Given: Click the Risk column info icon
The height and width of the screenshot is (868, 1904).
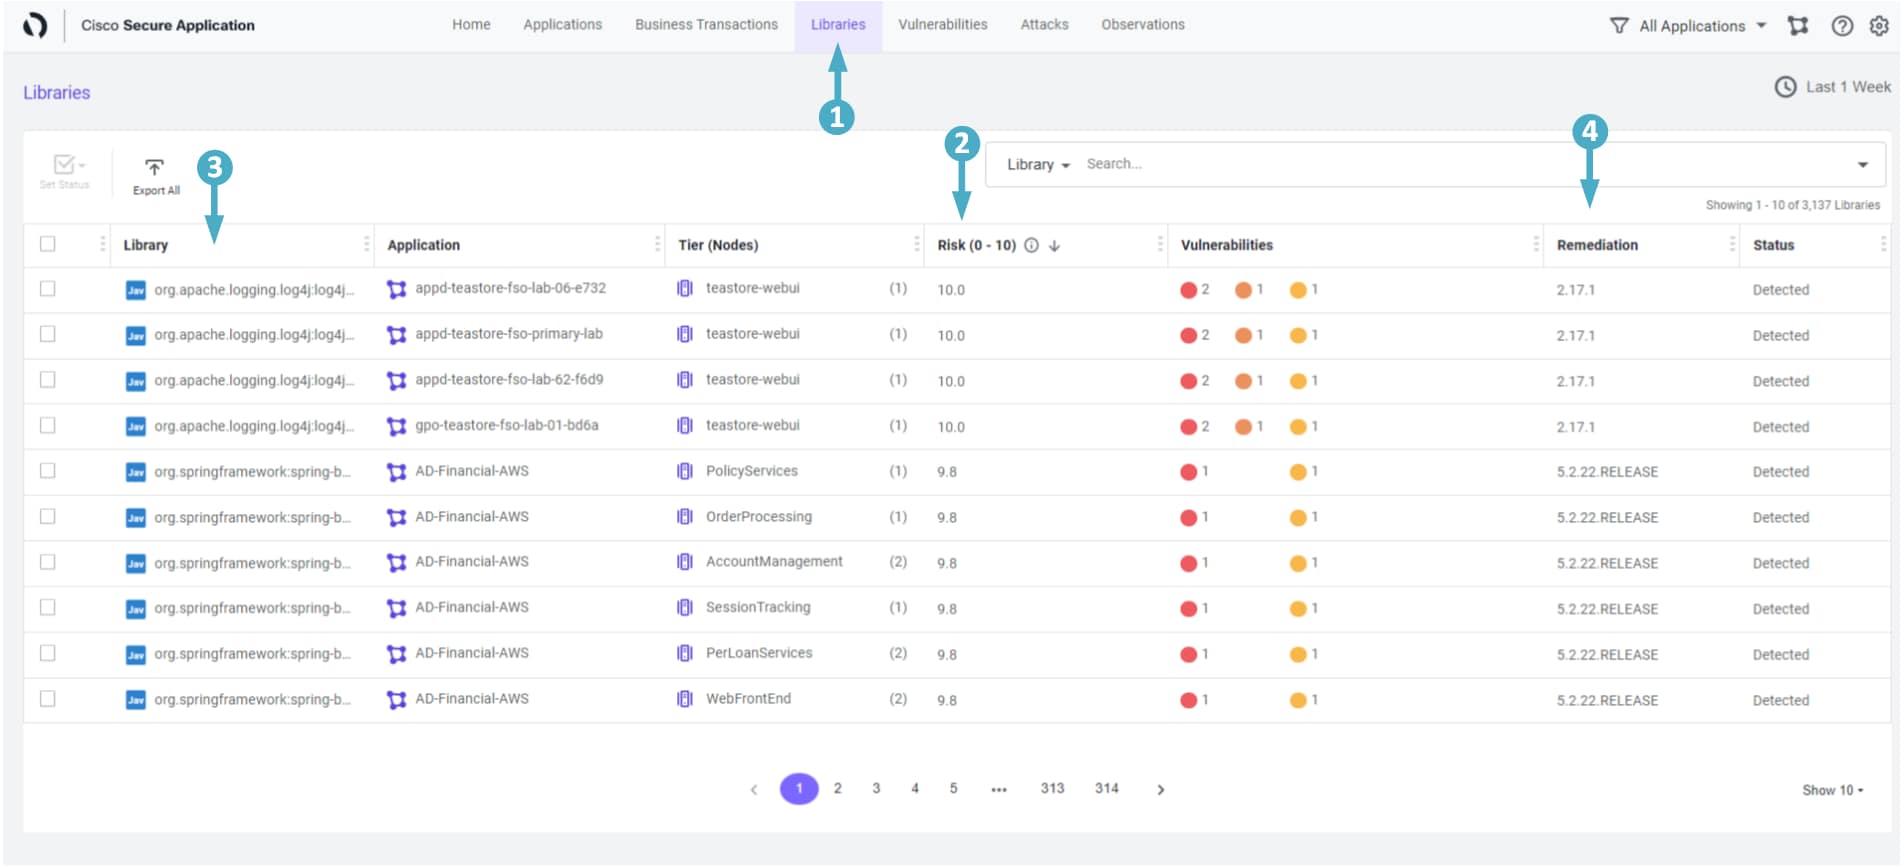Looking at the screenshot, I should tap(1031, 245).
